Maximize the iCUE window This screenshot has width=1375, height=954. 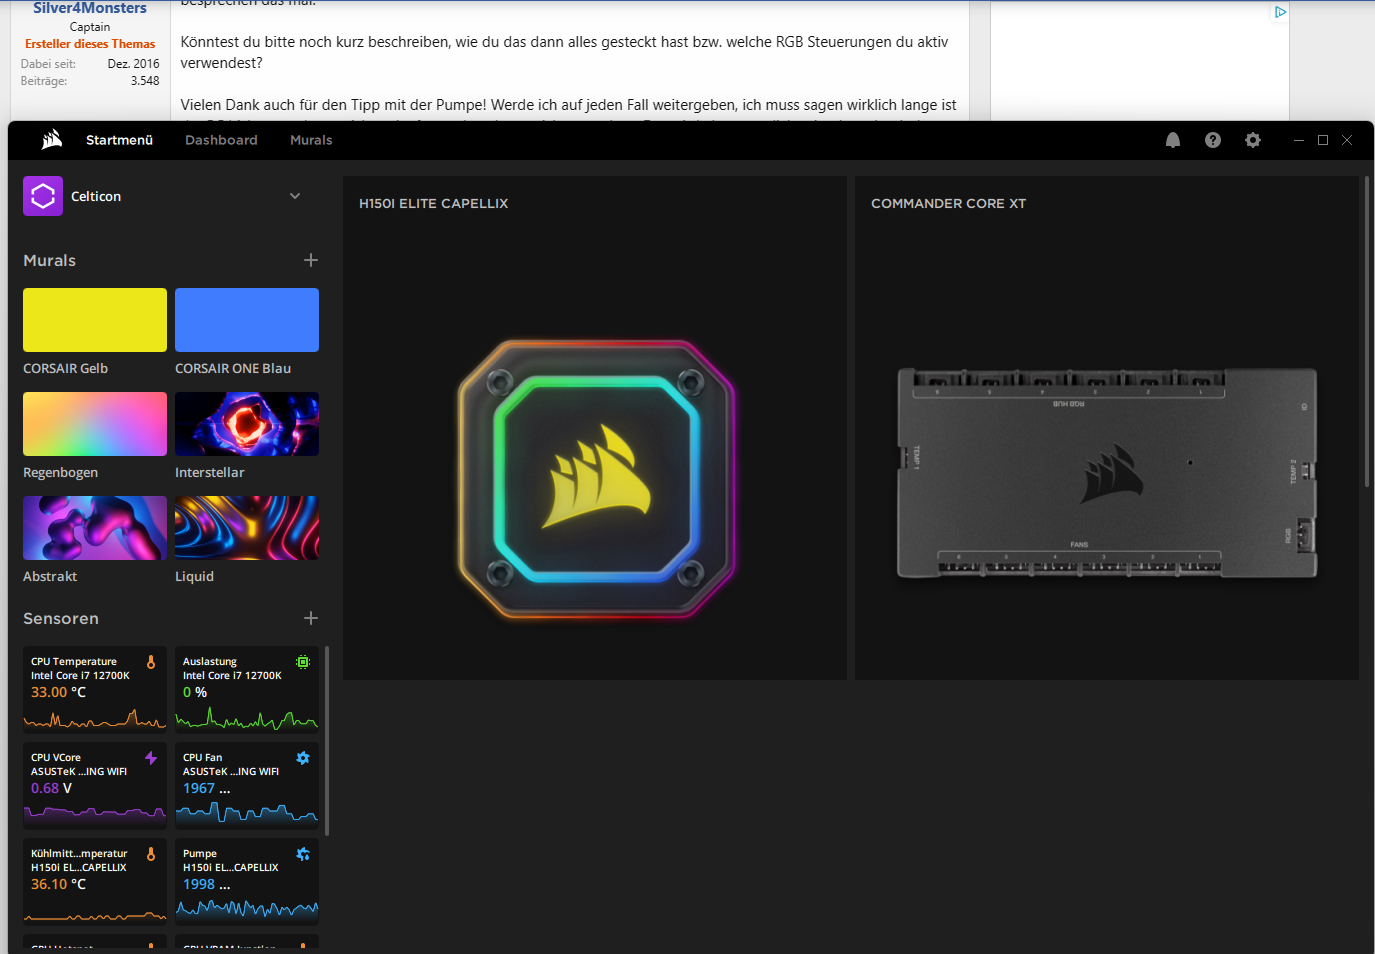click(x=1323, y=140)
